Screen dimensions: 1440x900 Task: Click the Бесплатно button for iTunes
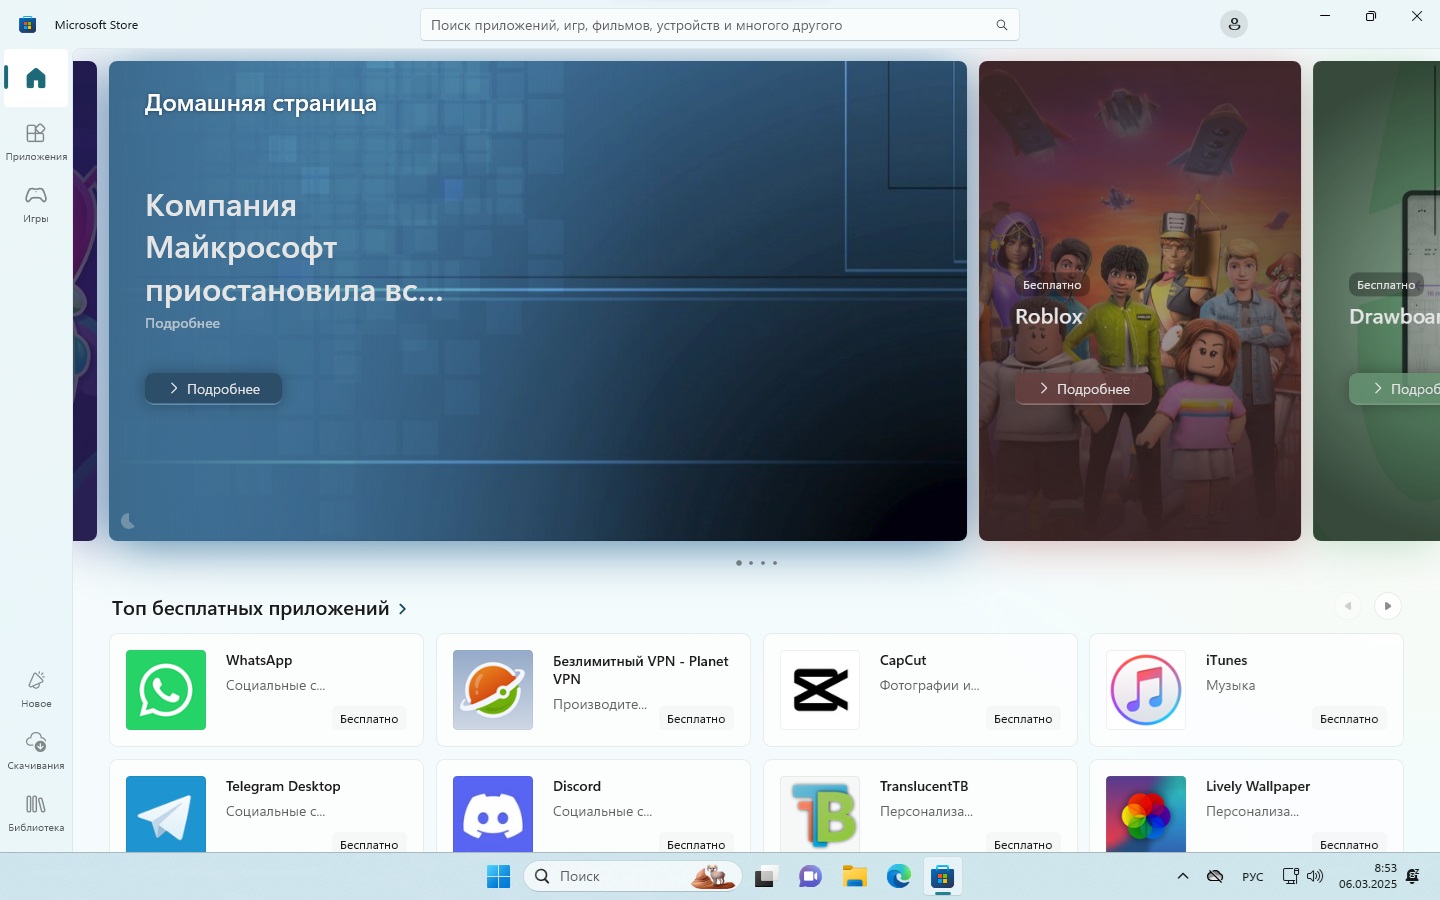point(1349,719)
